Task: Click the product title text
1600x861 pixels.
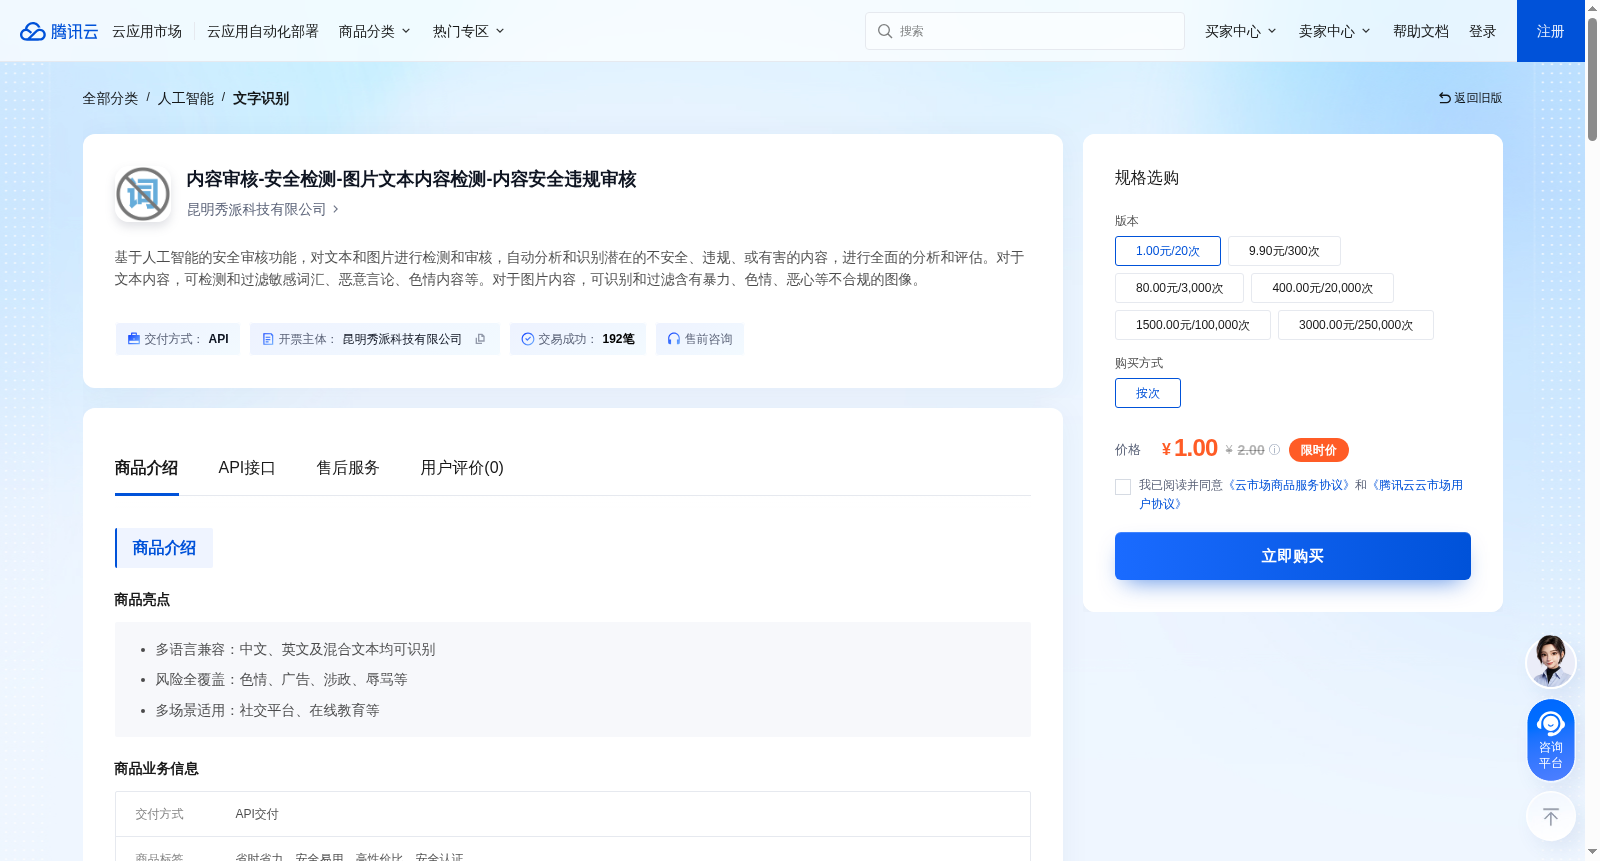Action: click(411, 179)
